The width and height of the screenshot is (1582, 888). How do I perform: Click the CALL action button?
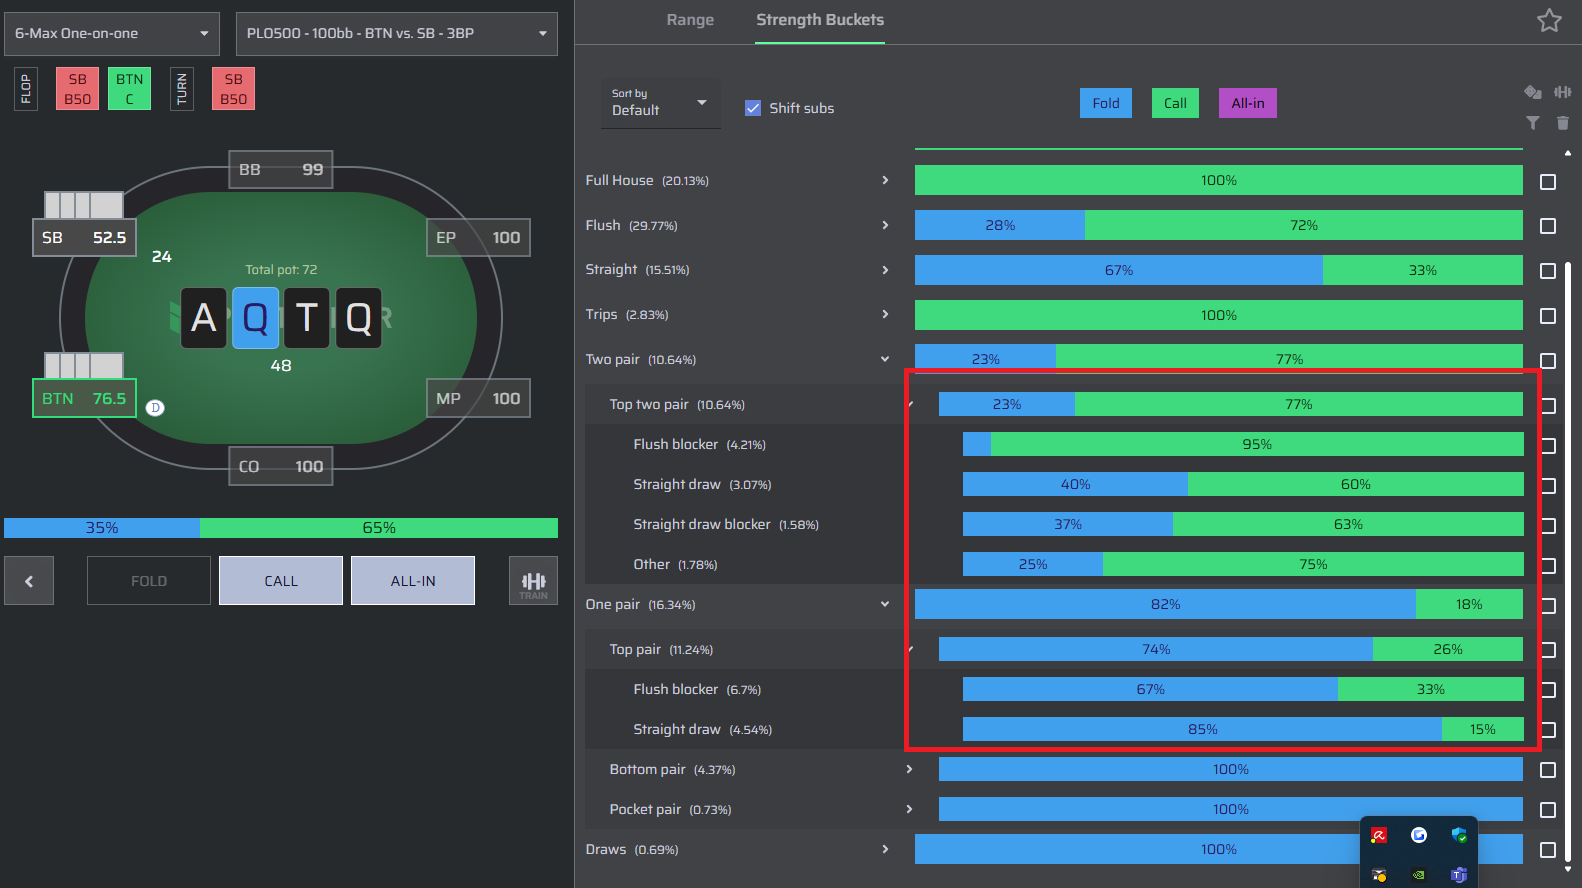(x=281, y=581)
